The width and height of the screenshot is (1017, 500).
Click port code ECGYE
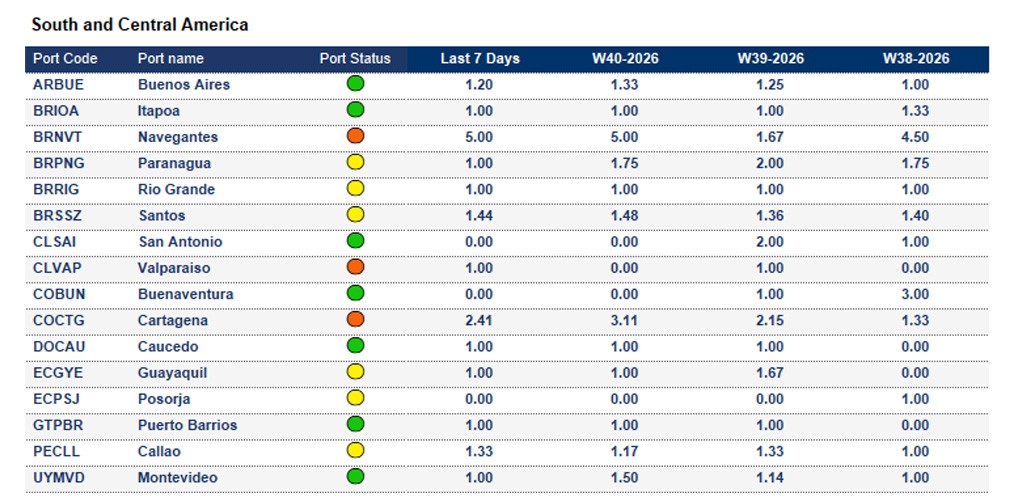pyautogui.click(x=58, y=373)
